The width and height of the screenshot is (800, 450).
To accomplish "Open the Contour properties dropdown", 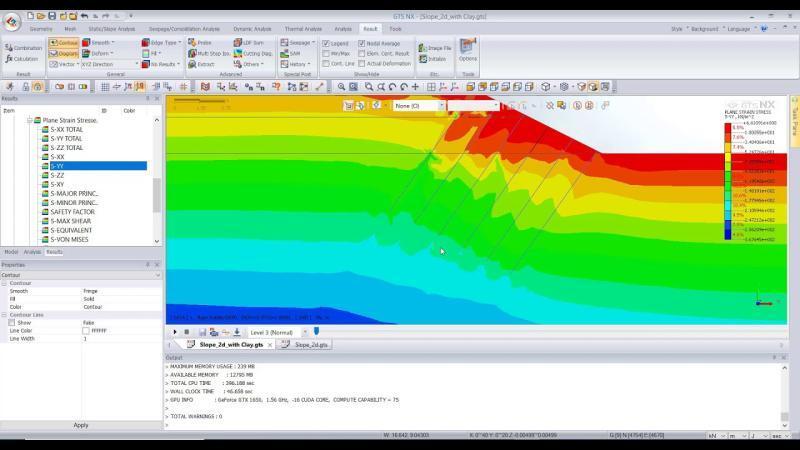I will 81,275.
